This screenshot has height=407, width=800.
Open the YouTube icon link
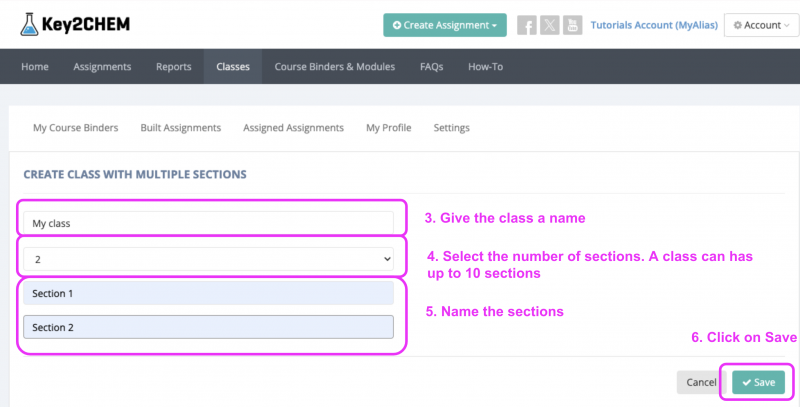coord(572,25)
